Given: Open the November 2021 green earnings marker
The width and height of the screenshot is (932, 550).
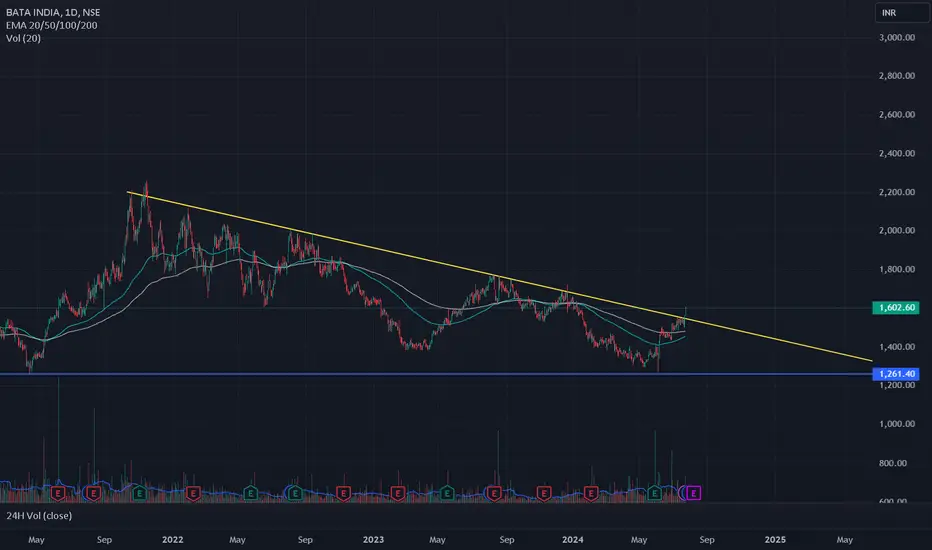Looking at the screenshot, I should pyautogui.click(x=139, y=493).
